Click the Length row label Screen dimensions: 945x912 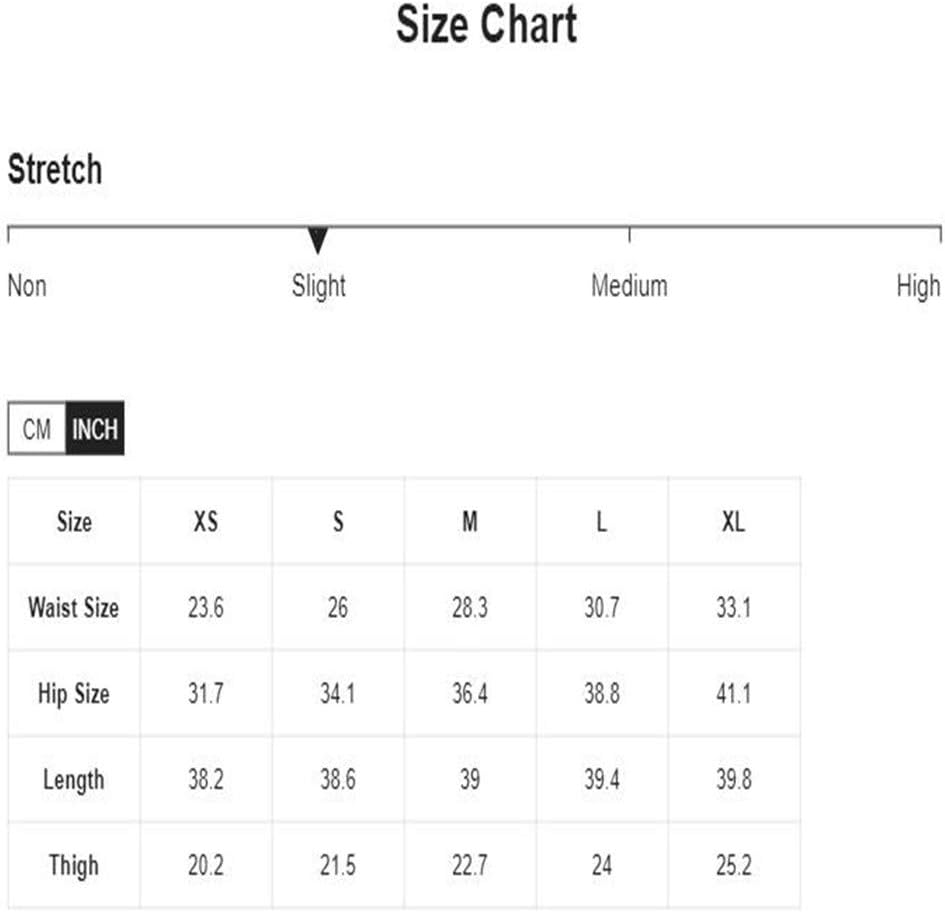74,779
